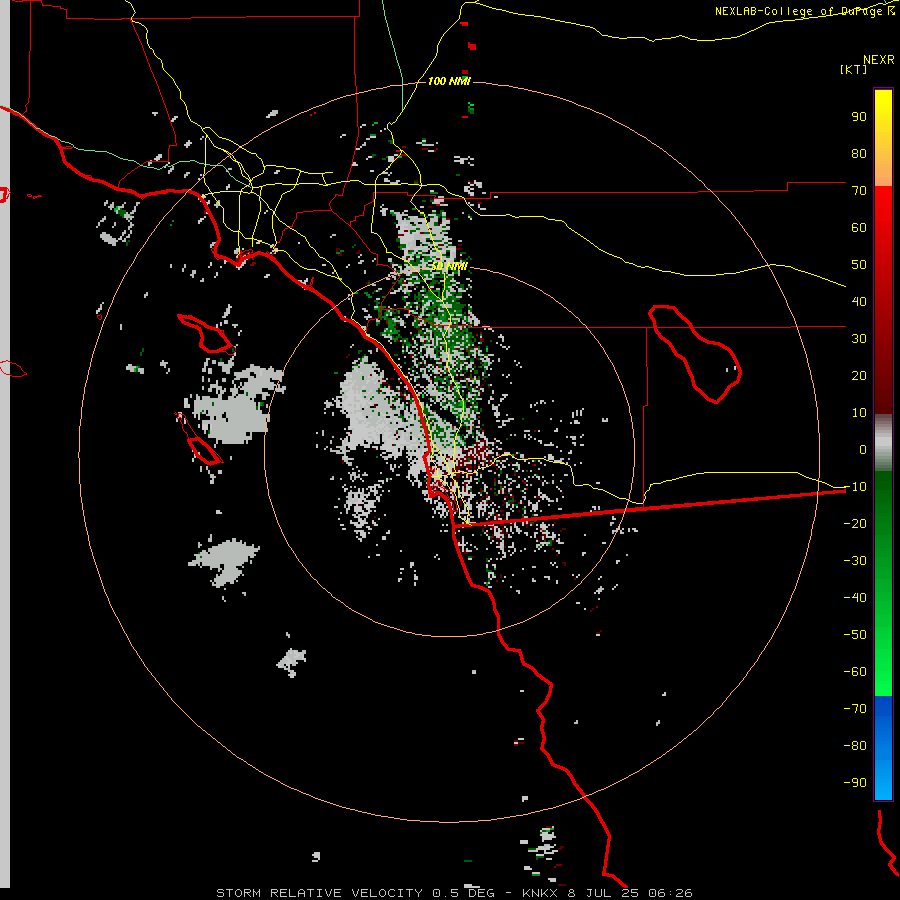Select the -10 value on velocity scale
The width and height of the screenshot is (900, 900).
(x=855, y=487)
